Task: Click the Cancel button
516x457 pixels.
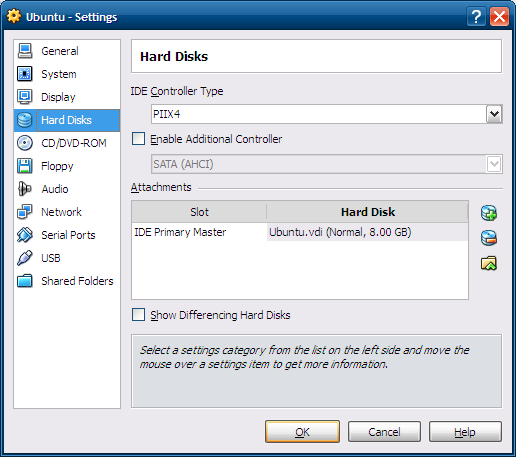Action: (384, 432)
